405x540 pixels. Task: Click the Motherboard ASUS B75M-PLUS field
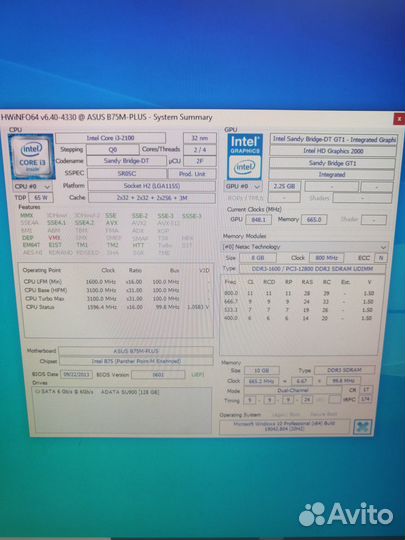coord(136,351)
